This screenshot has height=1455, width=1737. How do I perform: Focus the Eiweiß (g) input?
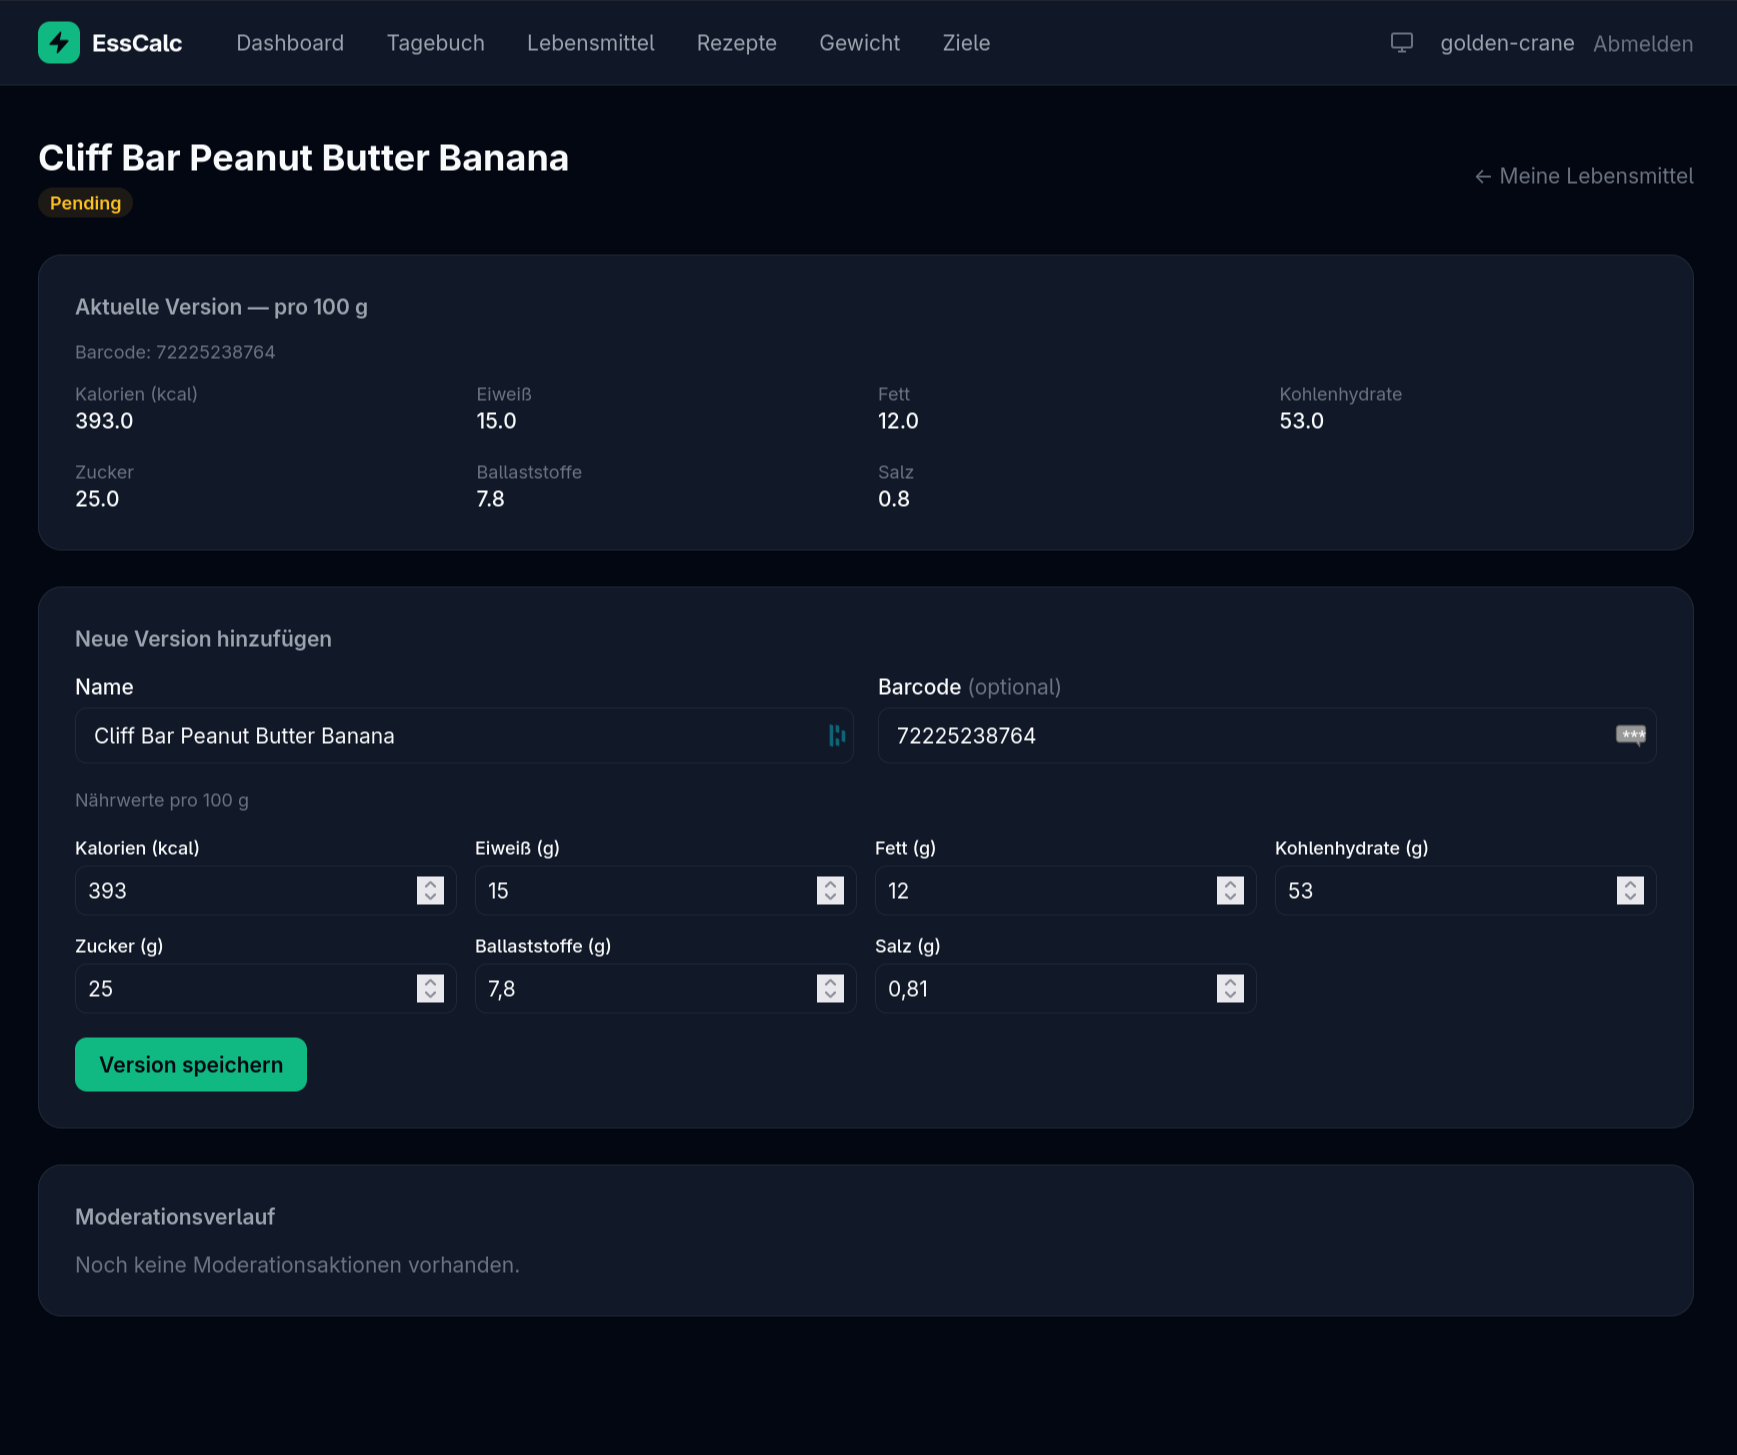click(665, 890)
